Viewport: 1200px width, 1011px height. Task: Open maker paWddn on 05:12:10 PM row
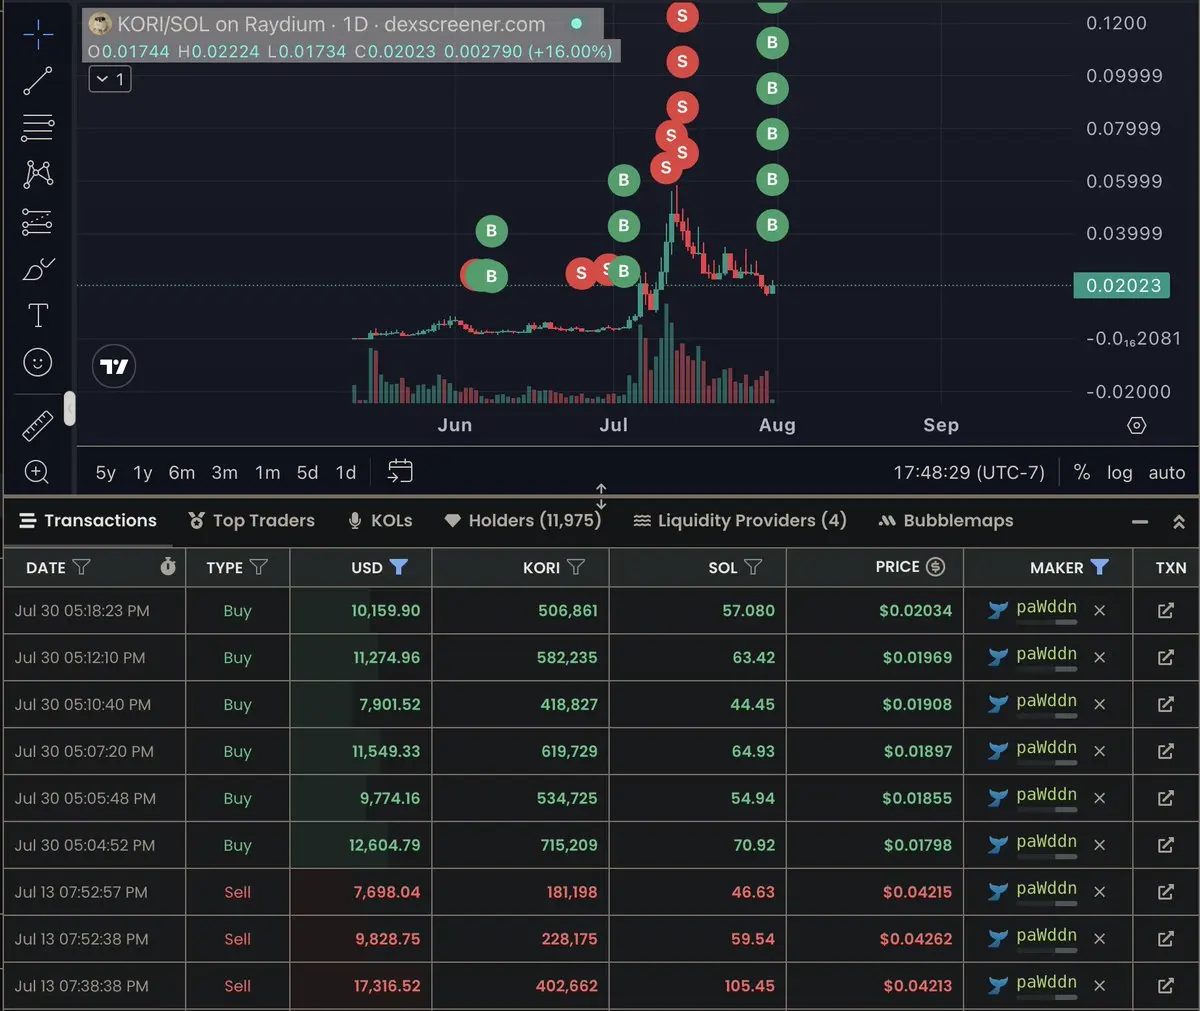pos(1046,654)
